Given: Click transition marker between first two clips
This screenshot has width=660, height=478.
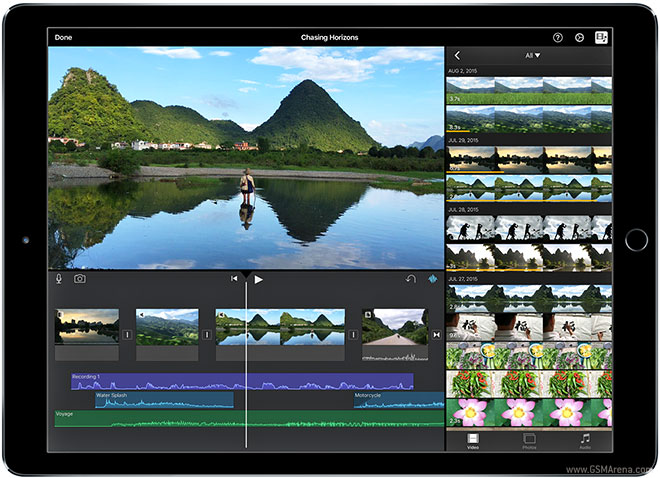Looking at the screenshot, I should (x=127, y=335).
